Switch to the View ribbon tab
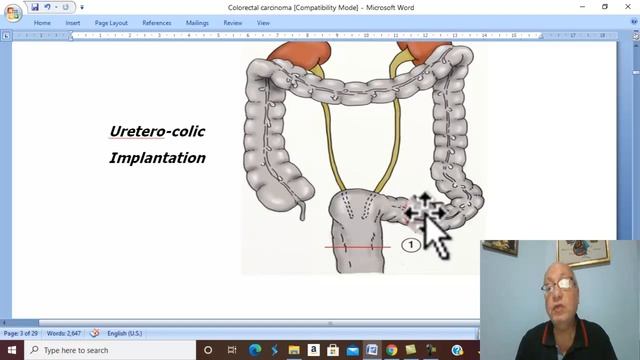This screenshot has width=640, height=360. pyautogui.click(x=263, y=23)
